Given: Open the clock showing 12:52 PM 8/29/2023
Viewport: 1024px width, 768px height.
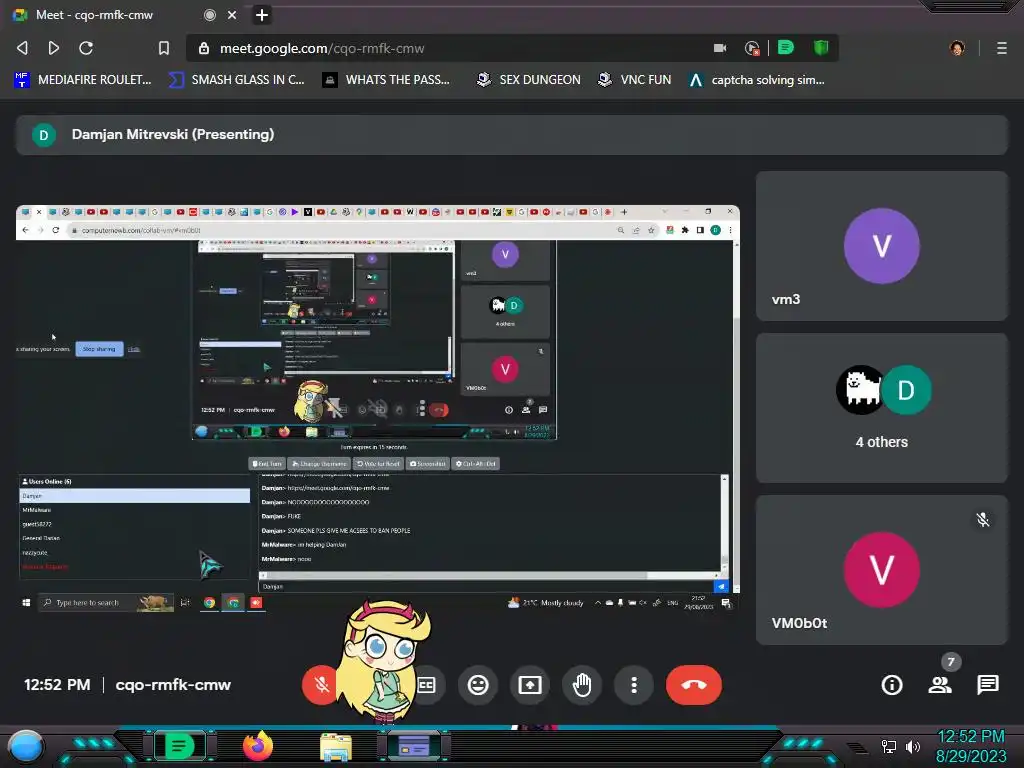Looking at the screenshot, I should (971, 746).
